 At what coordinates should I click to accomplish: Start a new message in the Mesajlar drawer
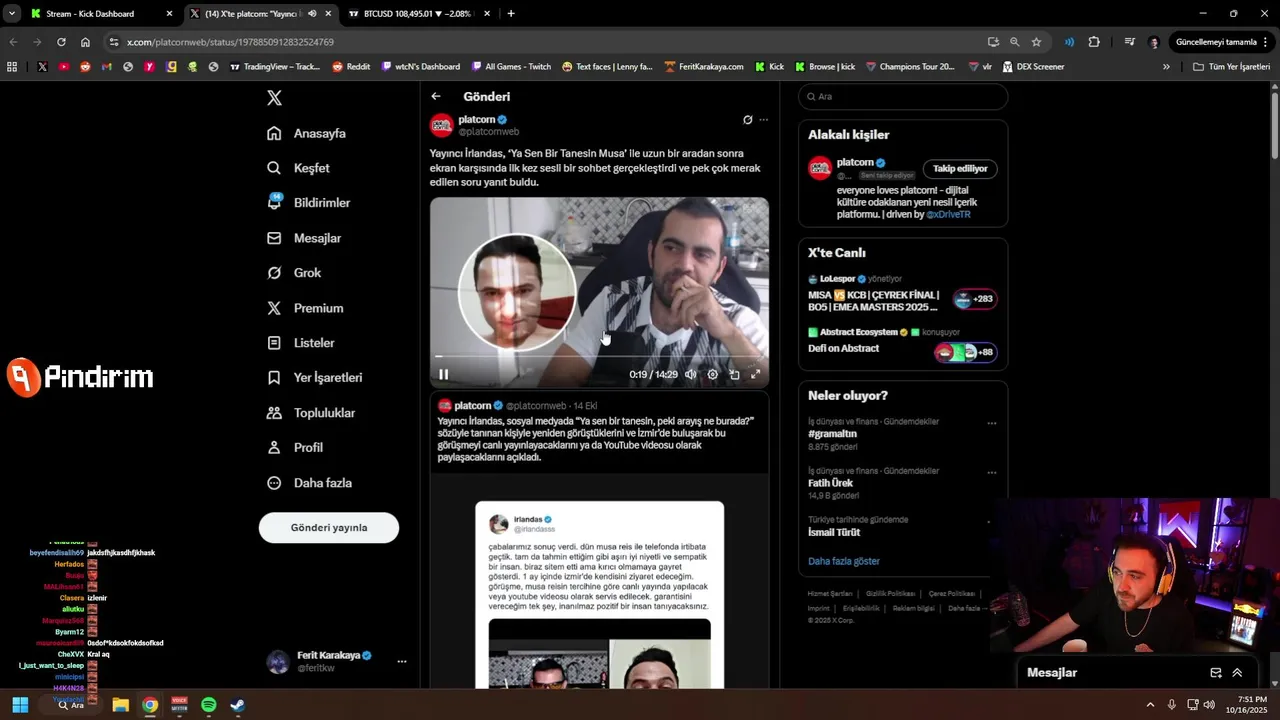tap(1216, 673)
